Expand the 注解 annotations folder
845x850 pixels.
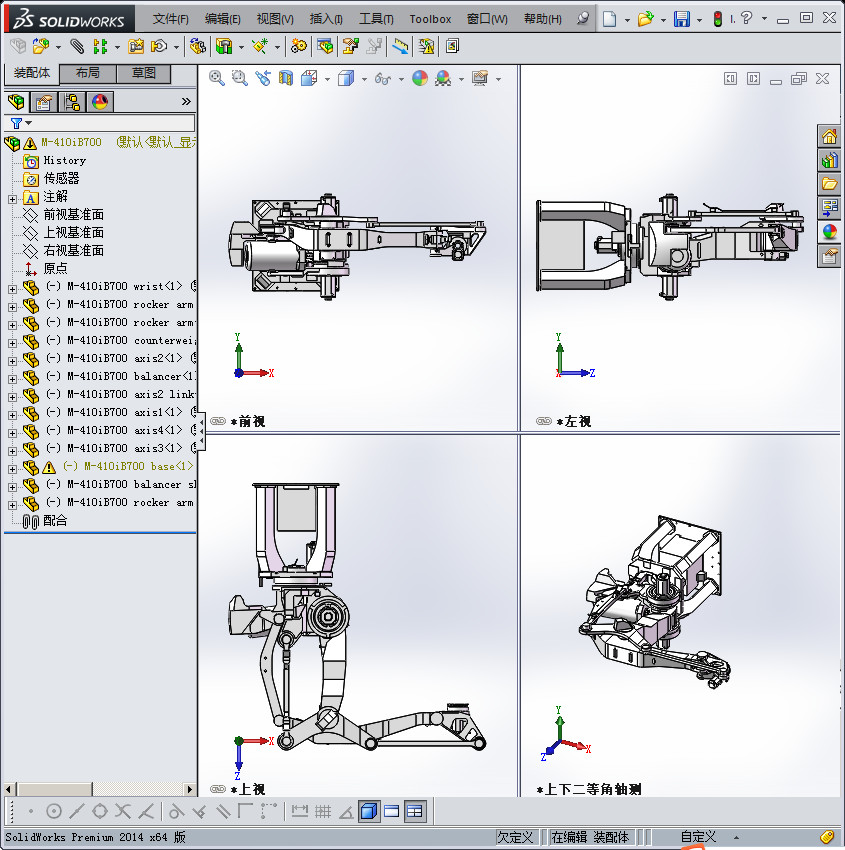pos(12,199)
